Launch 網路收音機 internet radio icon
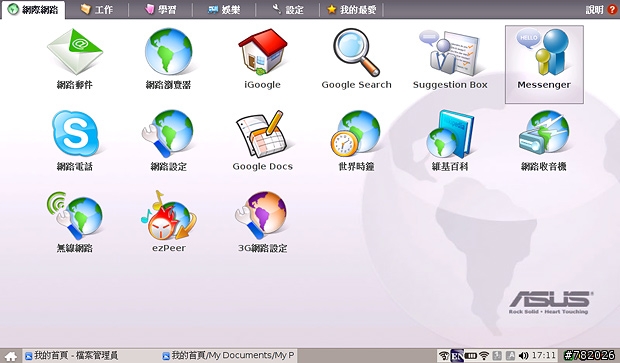This screenshot has height=363, width=620. pos(544,133)
